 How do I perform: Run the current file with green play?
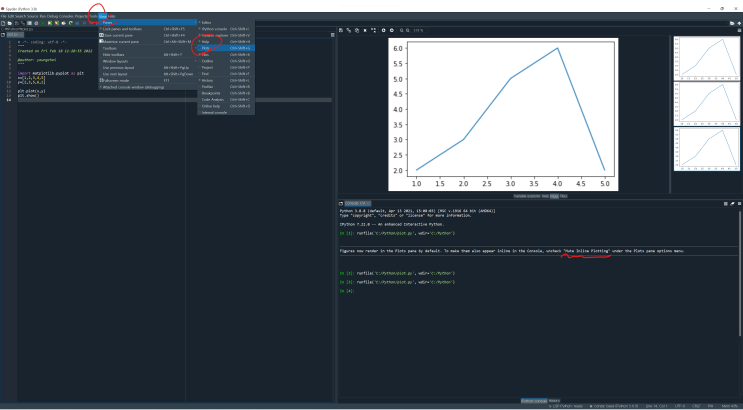(x=43, y=23)
